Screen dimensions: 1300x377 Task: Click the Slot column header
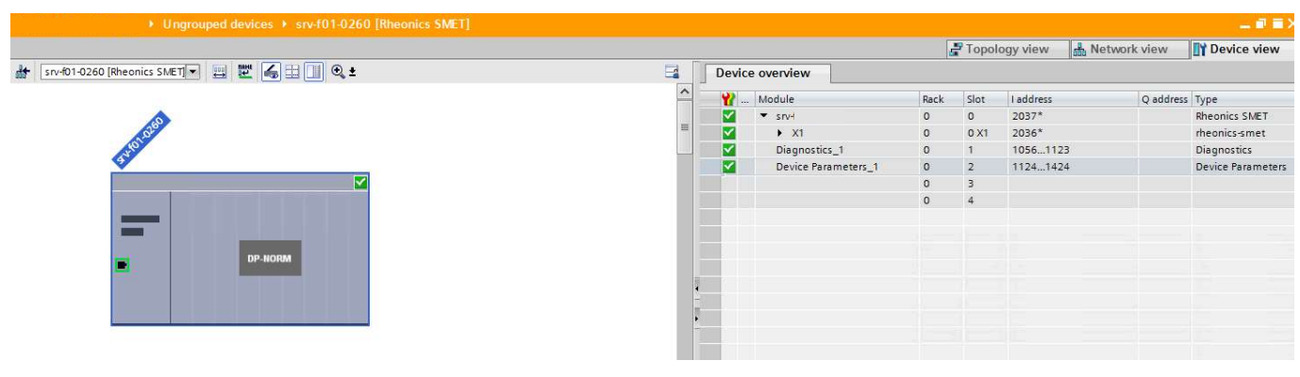pos(985,99)
